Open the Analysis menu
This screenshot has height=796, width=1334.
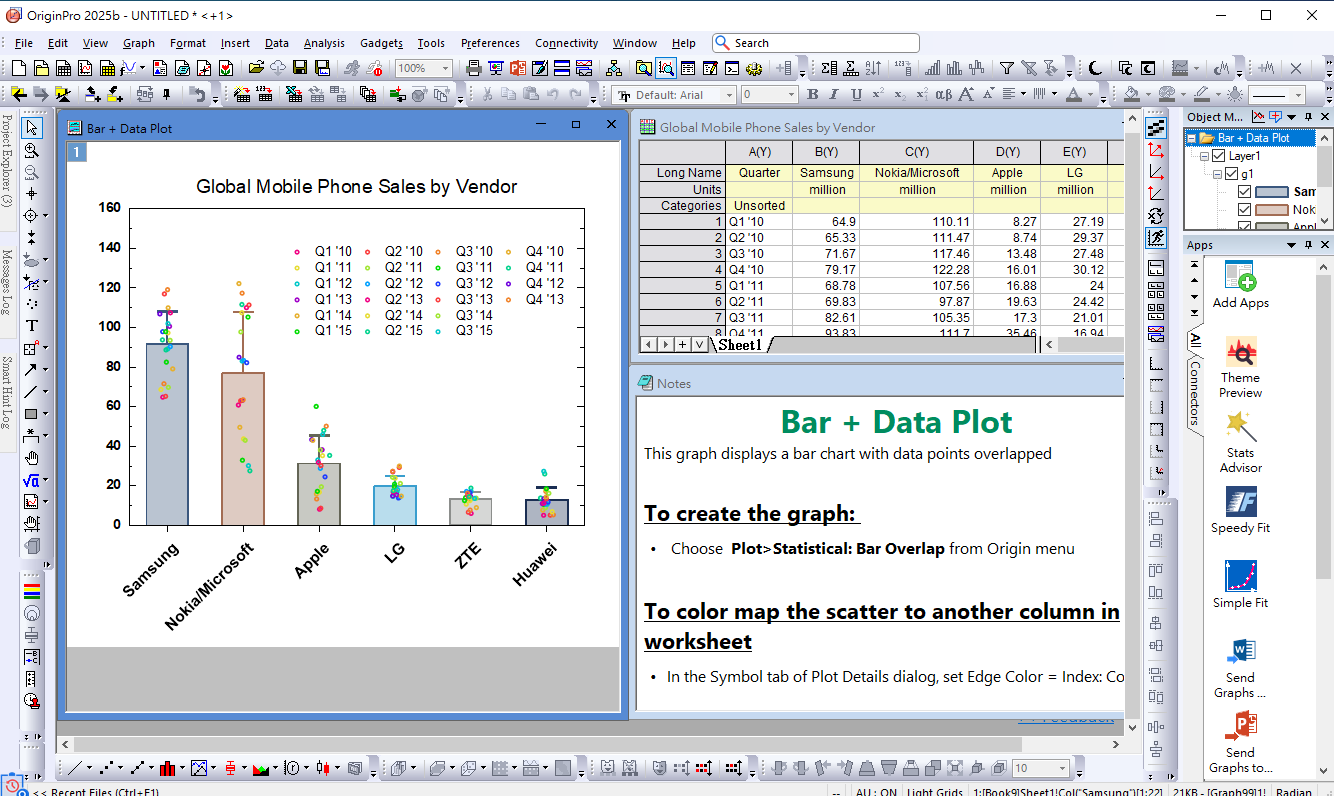point(324,43)
